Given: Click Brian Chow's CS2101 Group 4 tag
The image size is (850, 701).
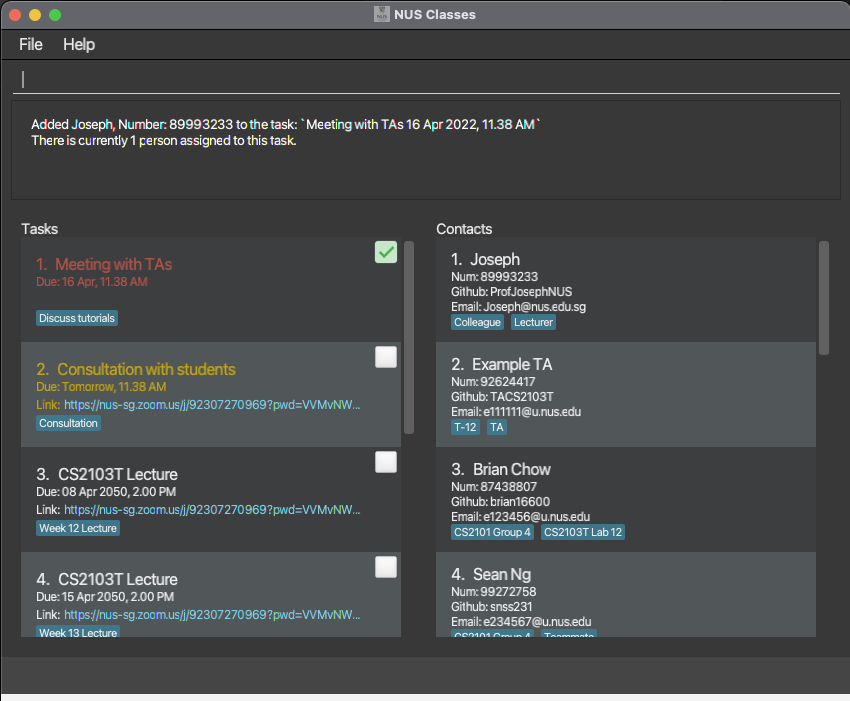Looking at the screenshot, I should pos(492,532).
